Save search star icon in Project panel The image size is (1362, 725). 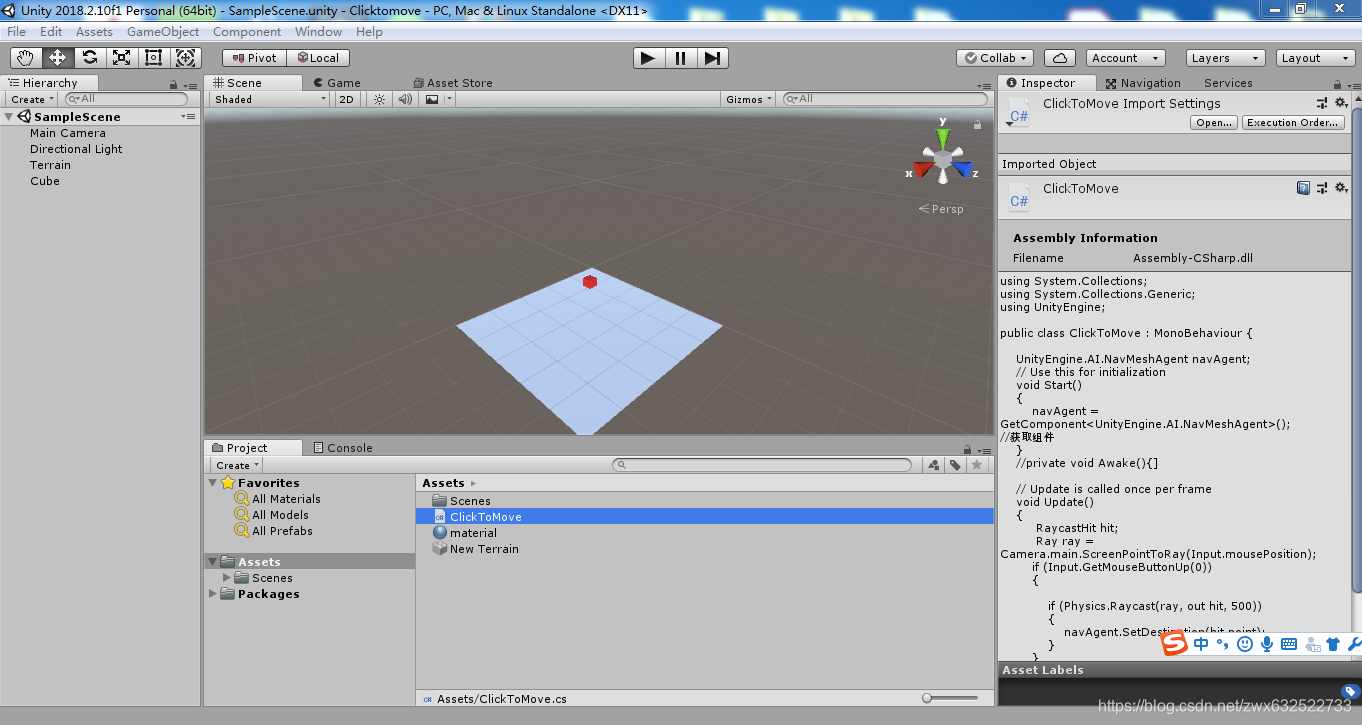977,465
